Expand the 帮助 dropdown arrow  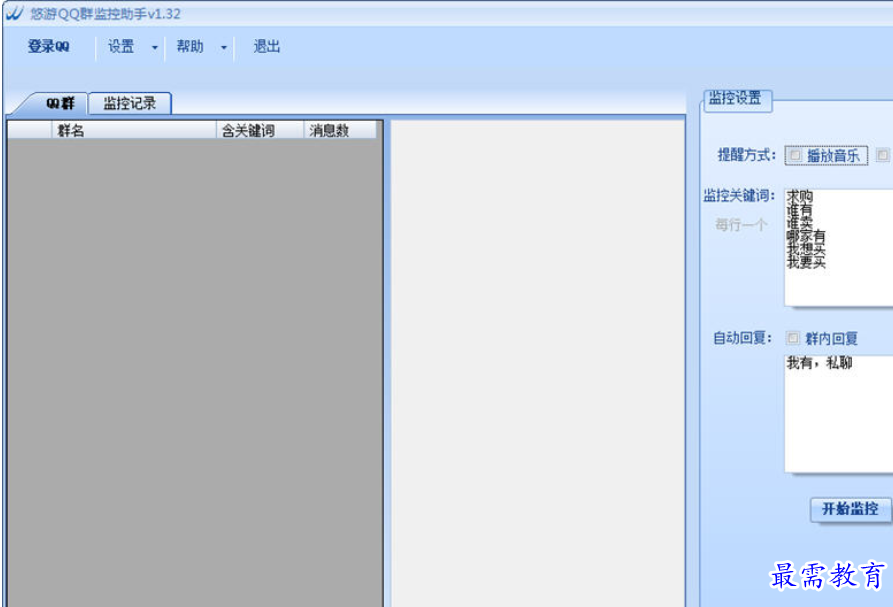click(223, 47)
